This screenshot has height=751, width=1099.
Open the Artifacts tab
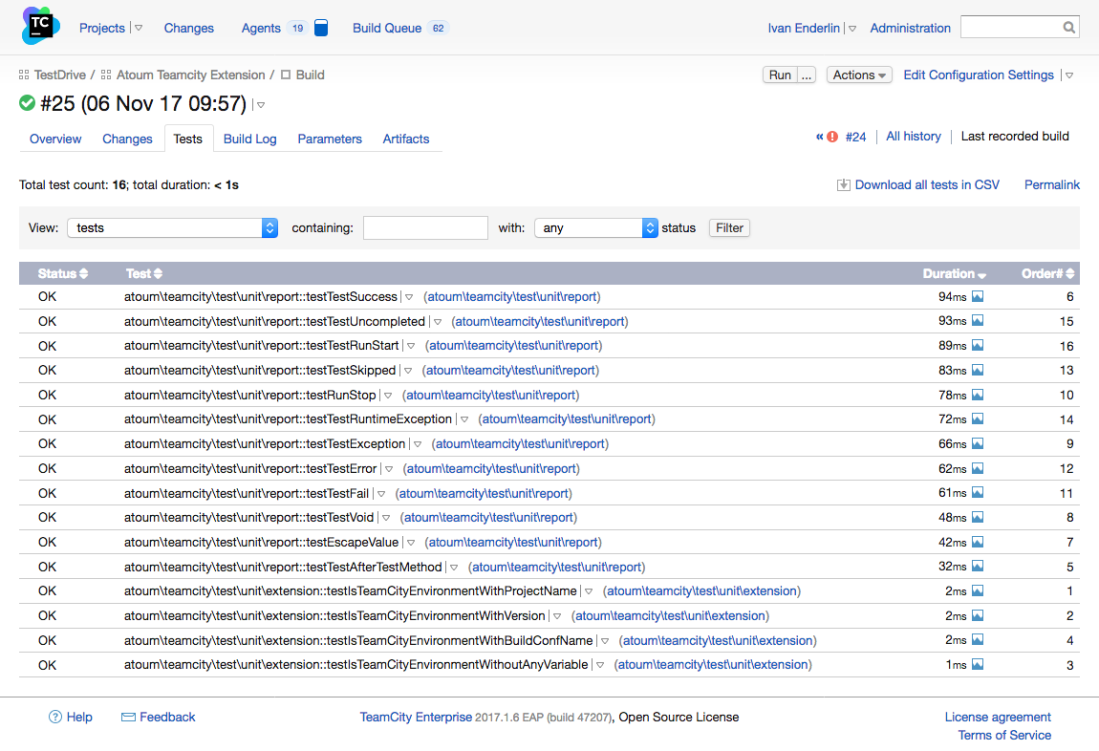click(x=406, y=139)
